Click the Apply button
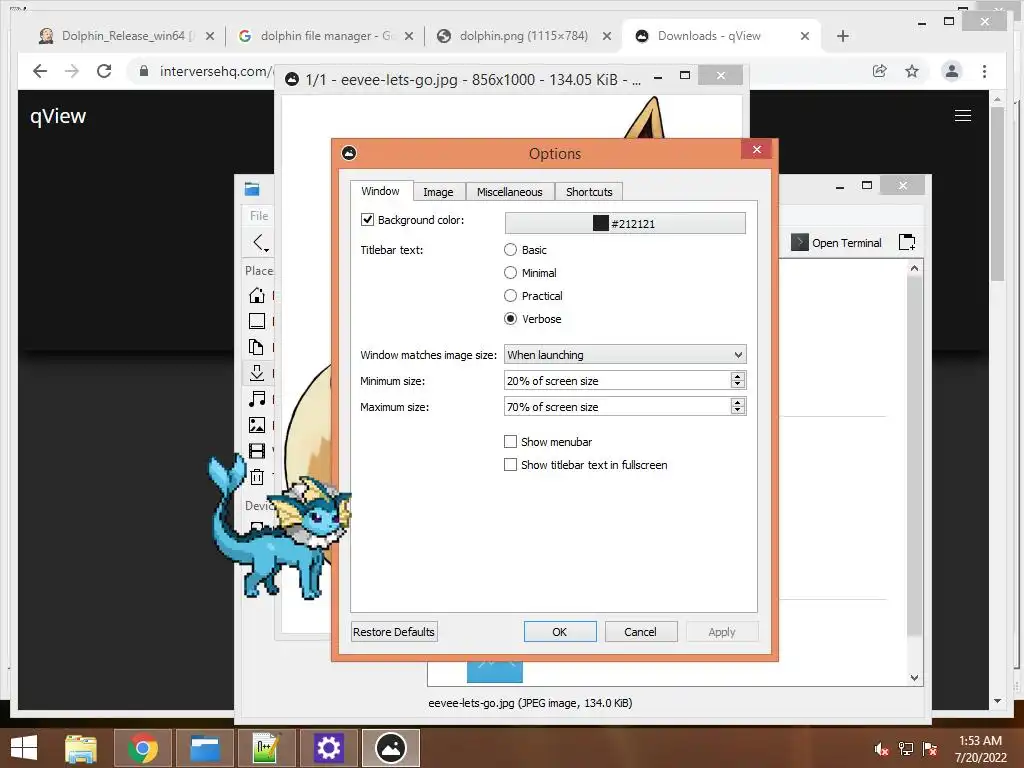Screen dimensions: 1024x768 point(722,632)
